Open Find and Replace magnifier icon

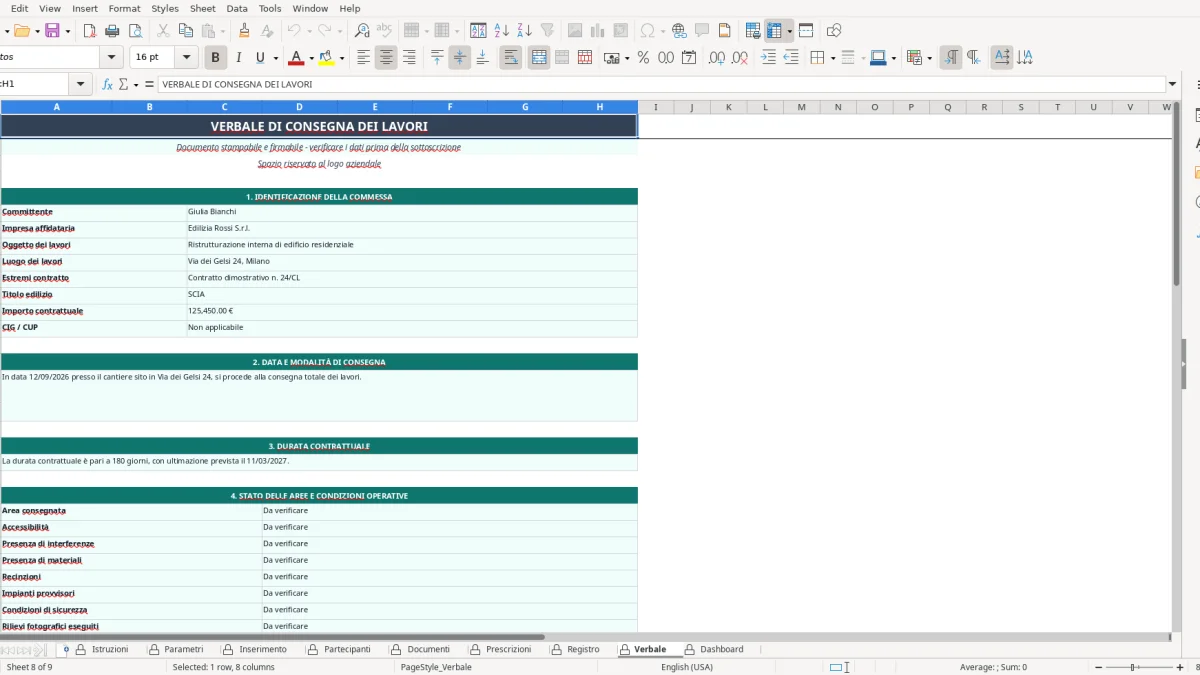(x=362, y=31)
